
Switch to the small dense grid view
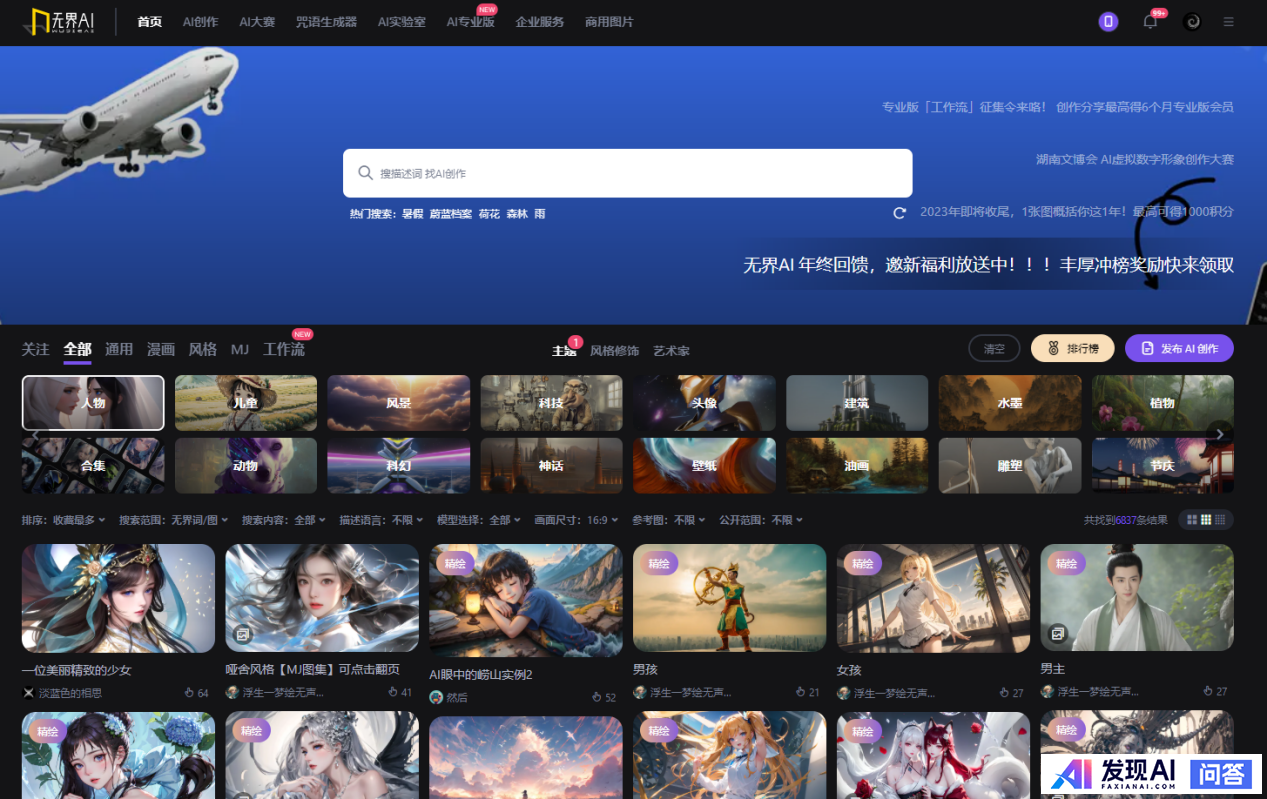pyautogui.click(x=1221, y=520)
